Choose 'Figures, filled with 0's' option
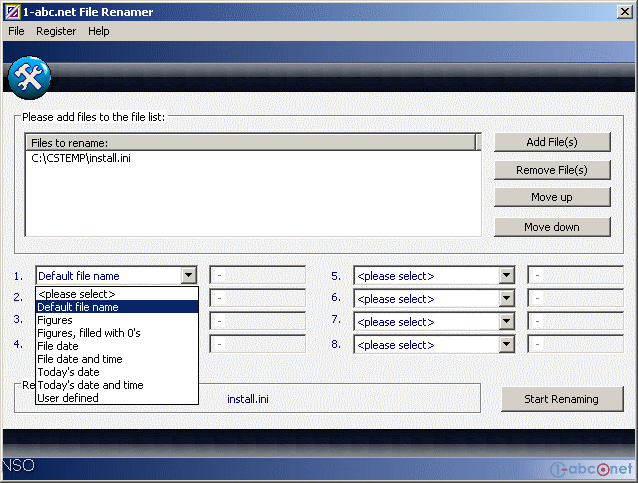 (117, 333)
